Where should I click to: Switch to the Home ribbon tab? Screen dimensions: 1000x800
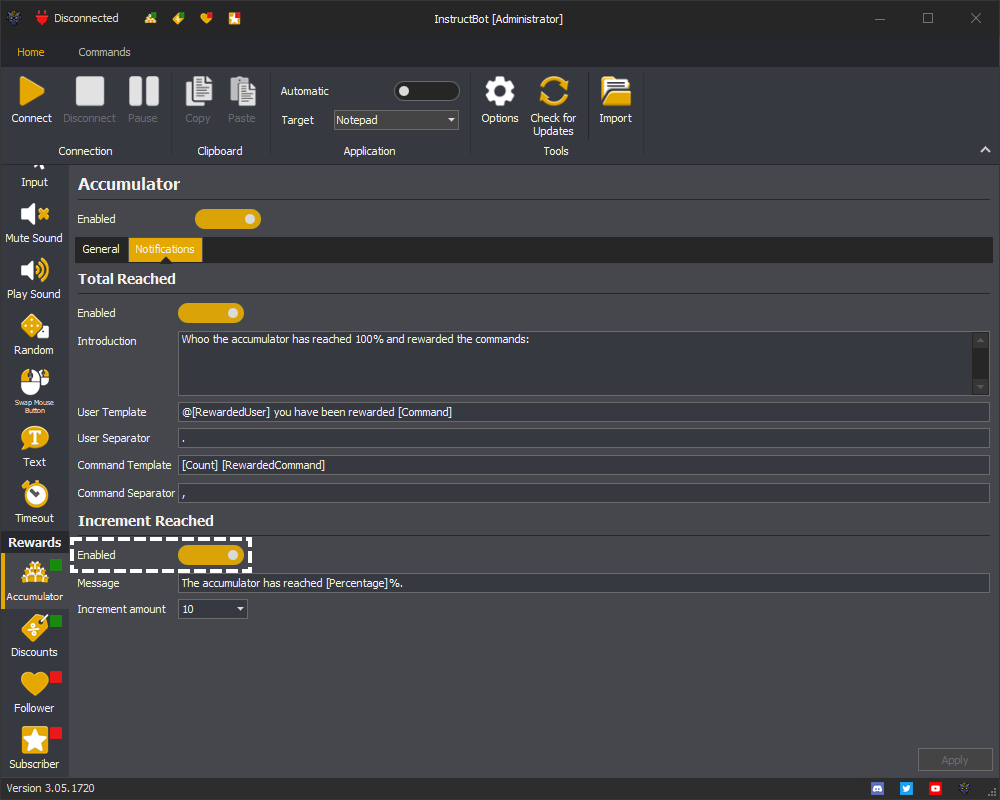(x=31, y=52)
